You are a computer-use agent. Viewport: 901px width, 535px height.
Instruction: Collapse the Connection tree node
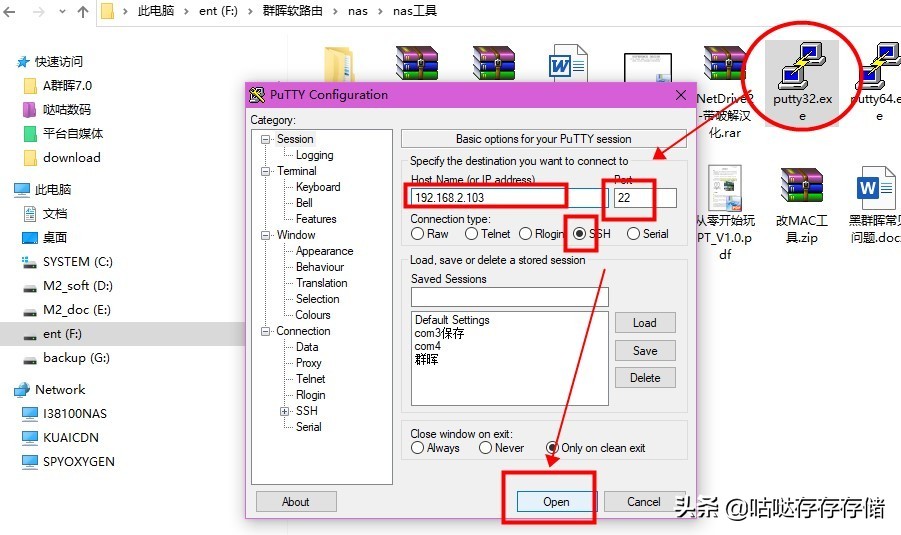coord(265,331)
